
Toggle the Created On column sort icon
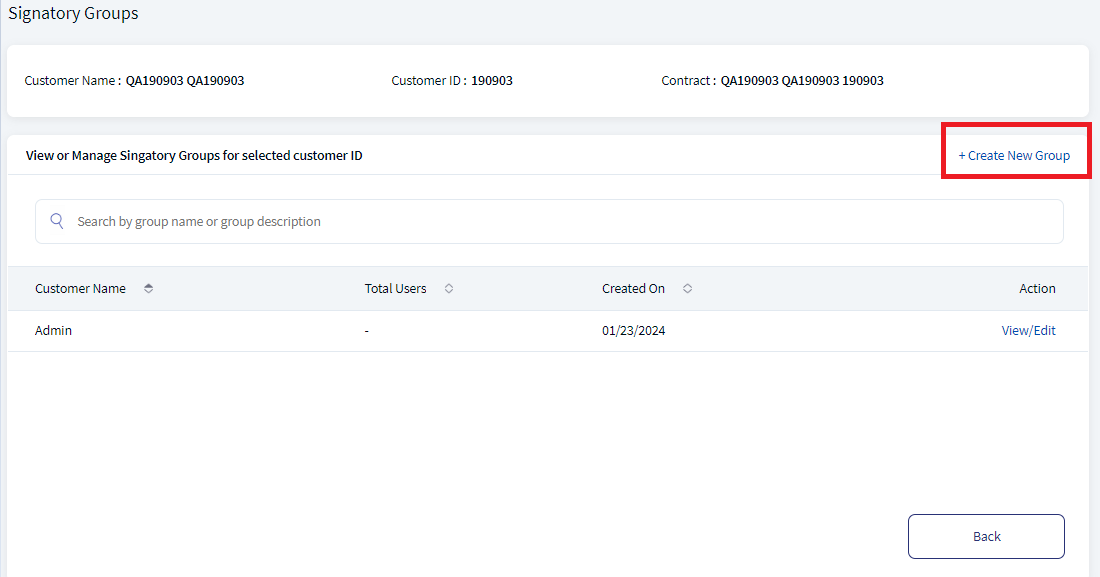(x=688, y=288)
